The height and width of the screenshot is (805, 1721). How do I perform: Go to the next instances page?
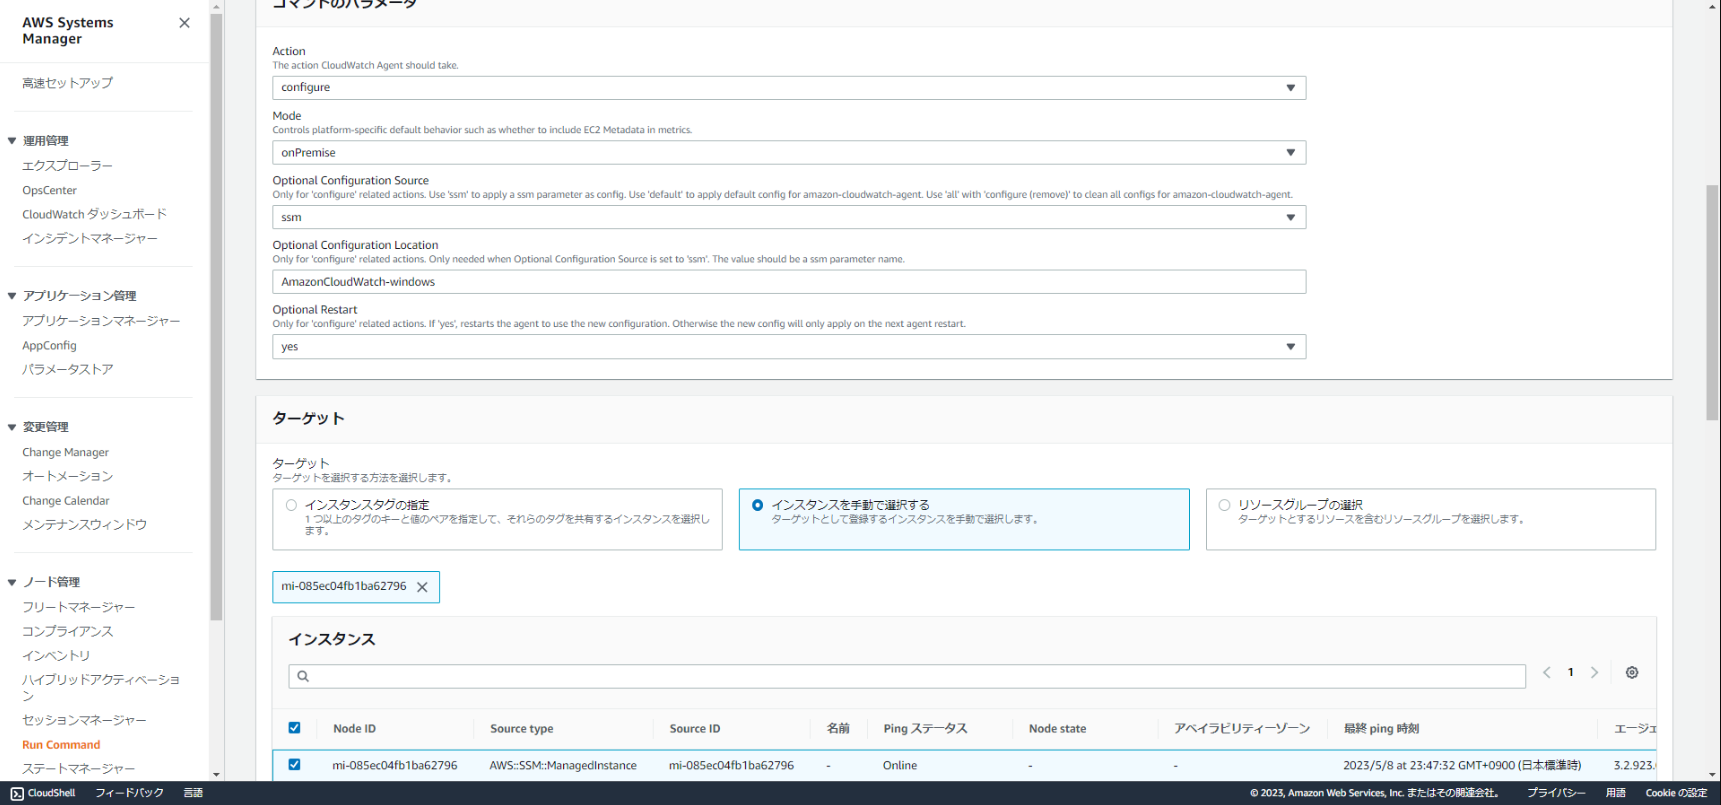click(1595, 673)
